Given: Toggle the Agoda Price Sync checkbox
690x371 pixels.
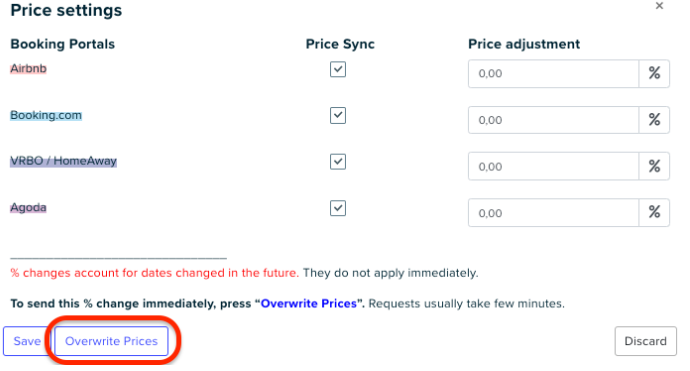Looking at the screenshot, I should point(338,208).
